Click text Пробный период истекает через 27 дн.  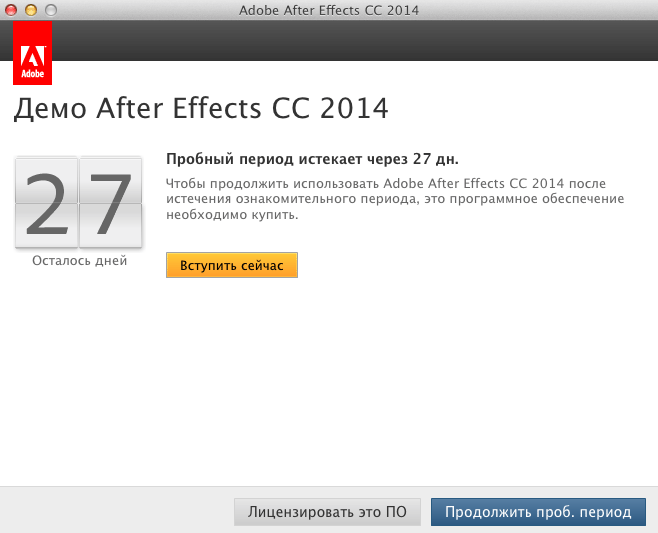click(x=312, y=159)
